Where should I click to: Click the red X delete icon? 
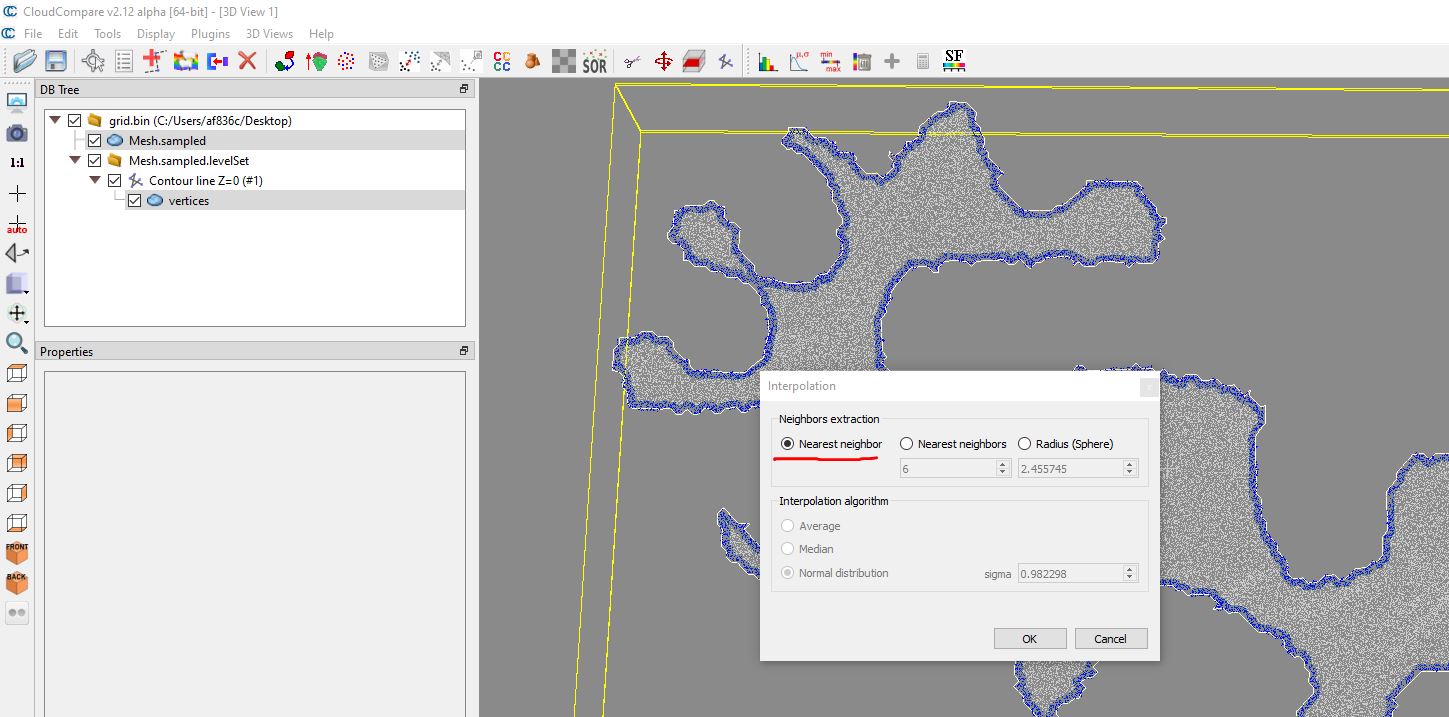(x=247, y=62)
